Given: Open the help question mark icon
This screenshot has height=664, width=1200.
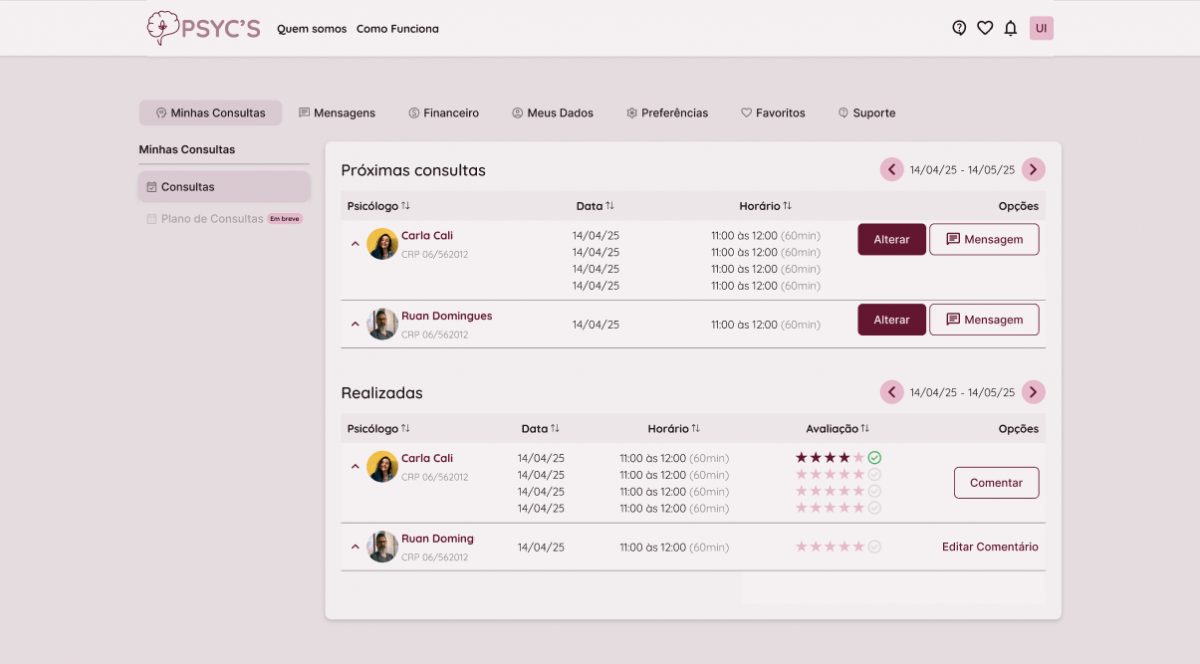Looking at the screenshot, I should point(959,28).
